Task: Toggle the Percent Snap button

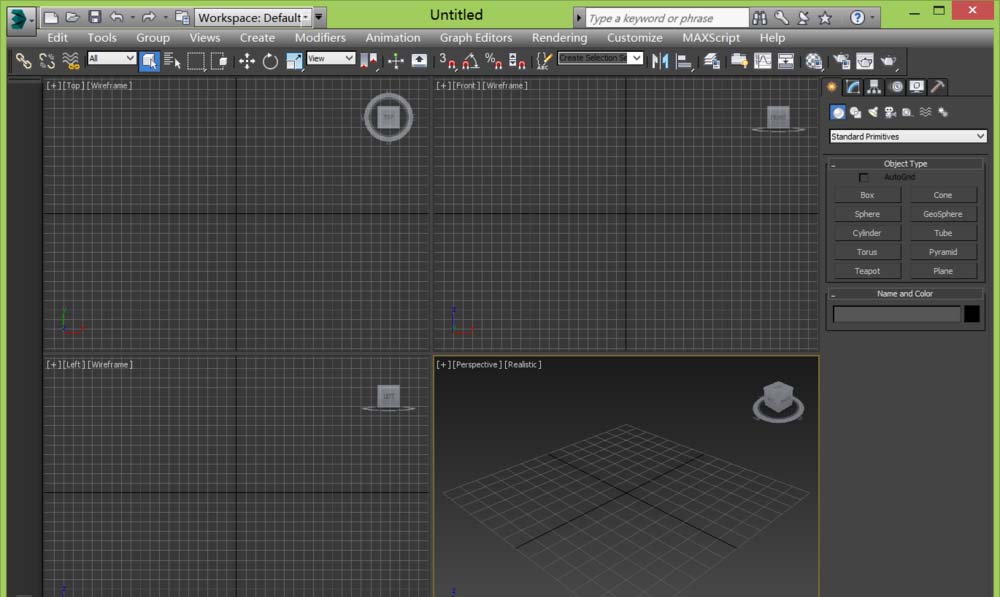Action: coord(494,61)
